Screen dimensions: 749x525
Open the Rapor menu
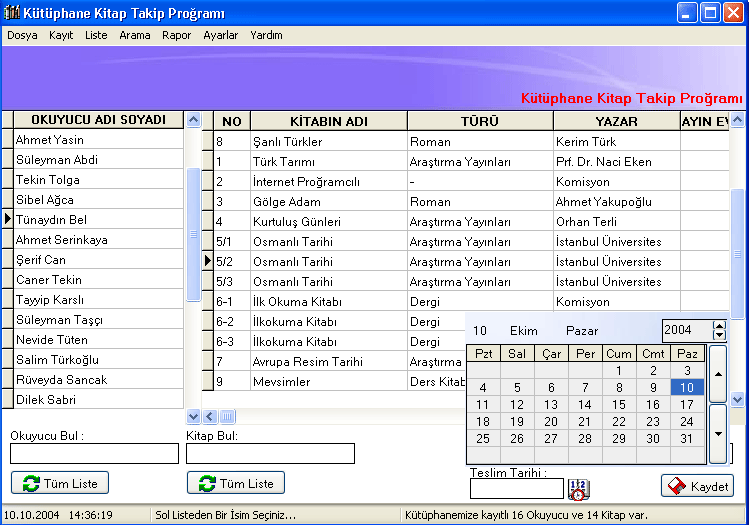176,35
